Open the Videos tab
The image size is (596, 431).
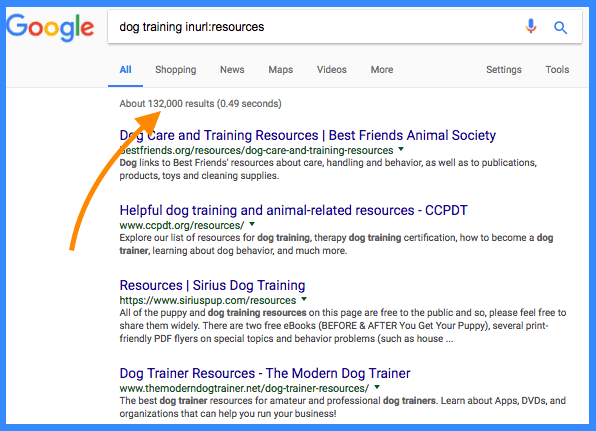[x=332, y=70]
